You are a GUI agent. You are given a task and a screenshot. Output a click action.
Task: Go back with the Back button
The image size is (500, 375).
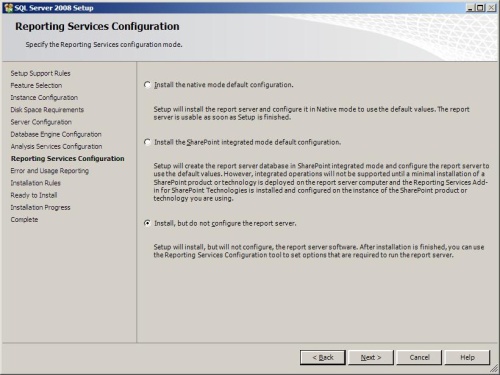323,357
